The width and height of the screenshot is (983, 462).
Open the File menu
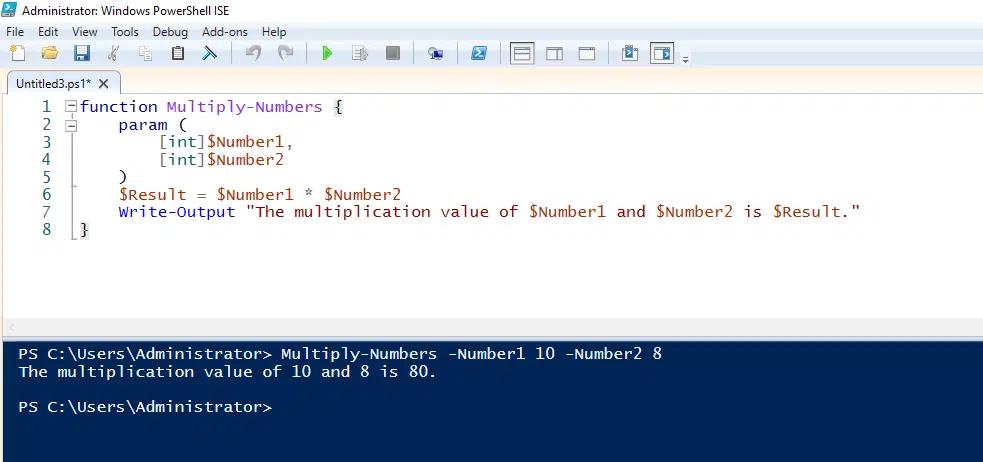pos(14,31)
